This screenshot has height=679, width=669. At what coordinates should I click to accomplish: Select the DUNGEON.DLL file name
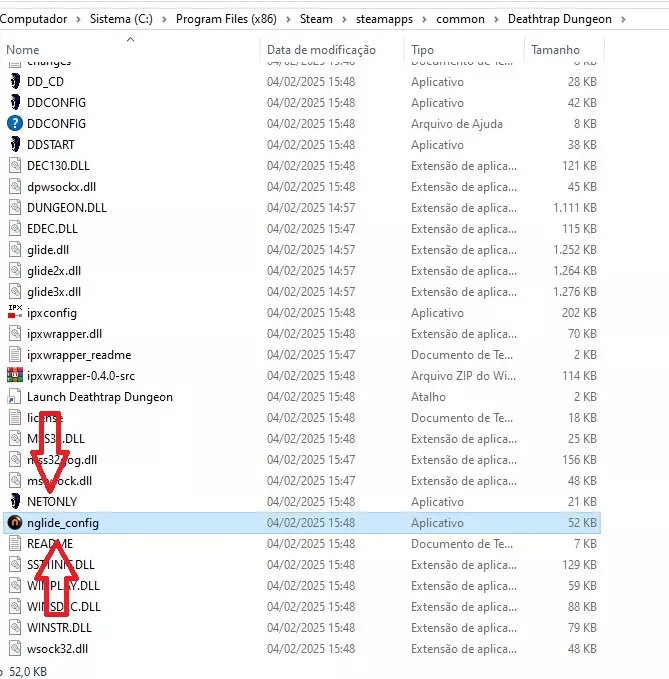click(x=67, y=208)
